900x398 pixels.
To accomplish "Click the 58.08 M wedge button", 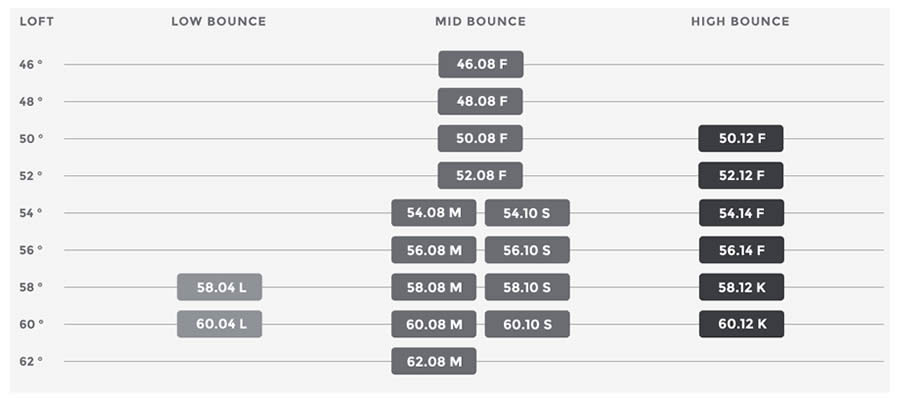I will pyautogui.click(x=434, y=287).
